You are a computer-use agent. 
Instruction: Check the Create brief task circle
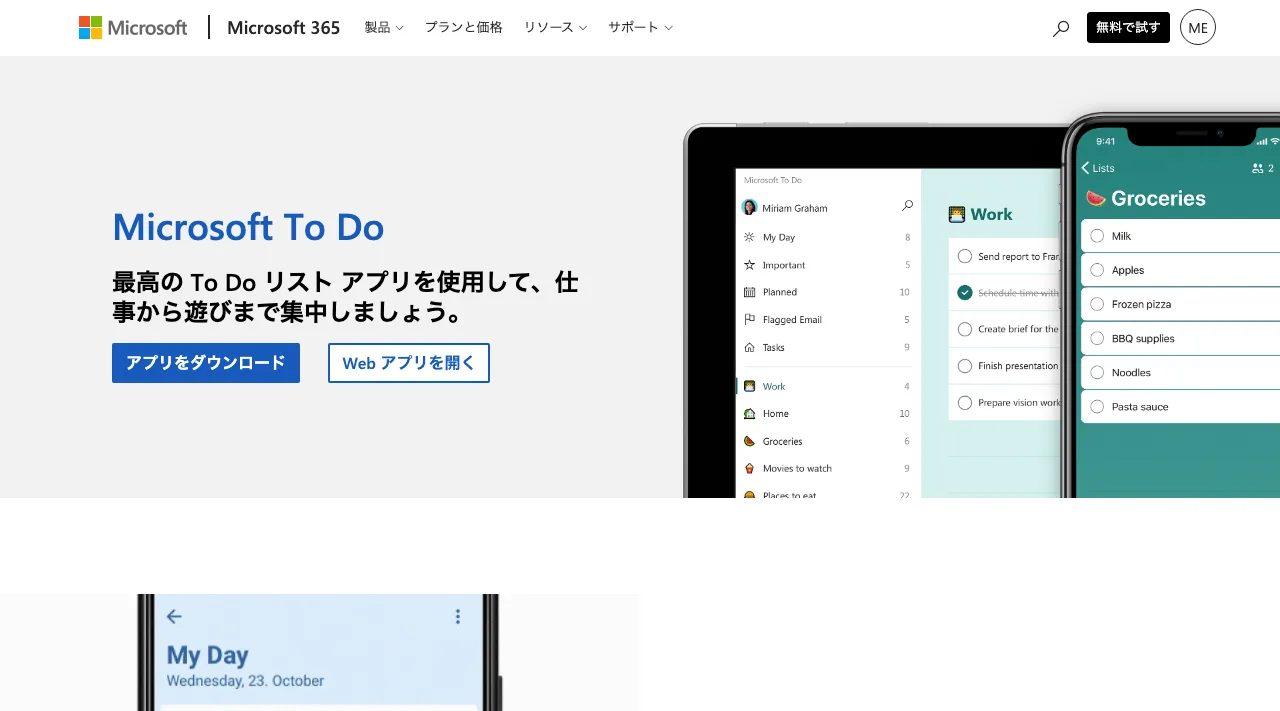pyautogui.click(x=965, y=329)
